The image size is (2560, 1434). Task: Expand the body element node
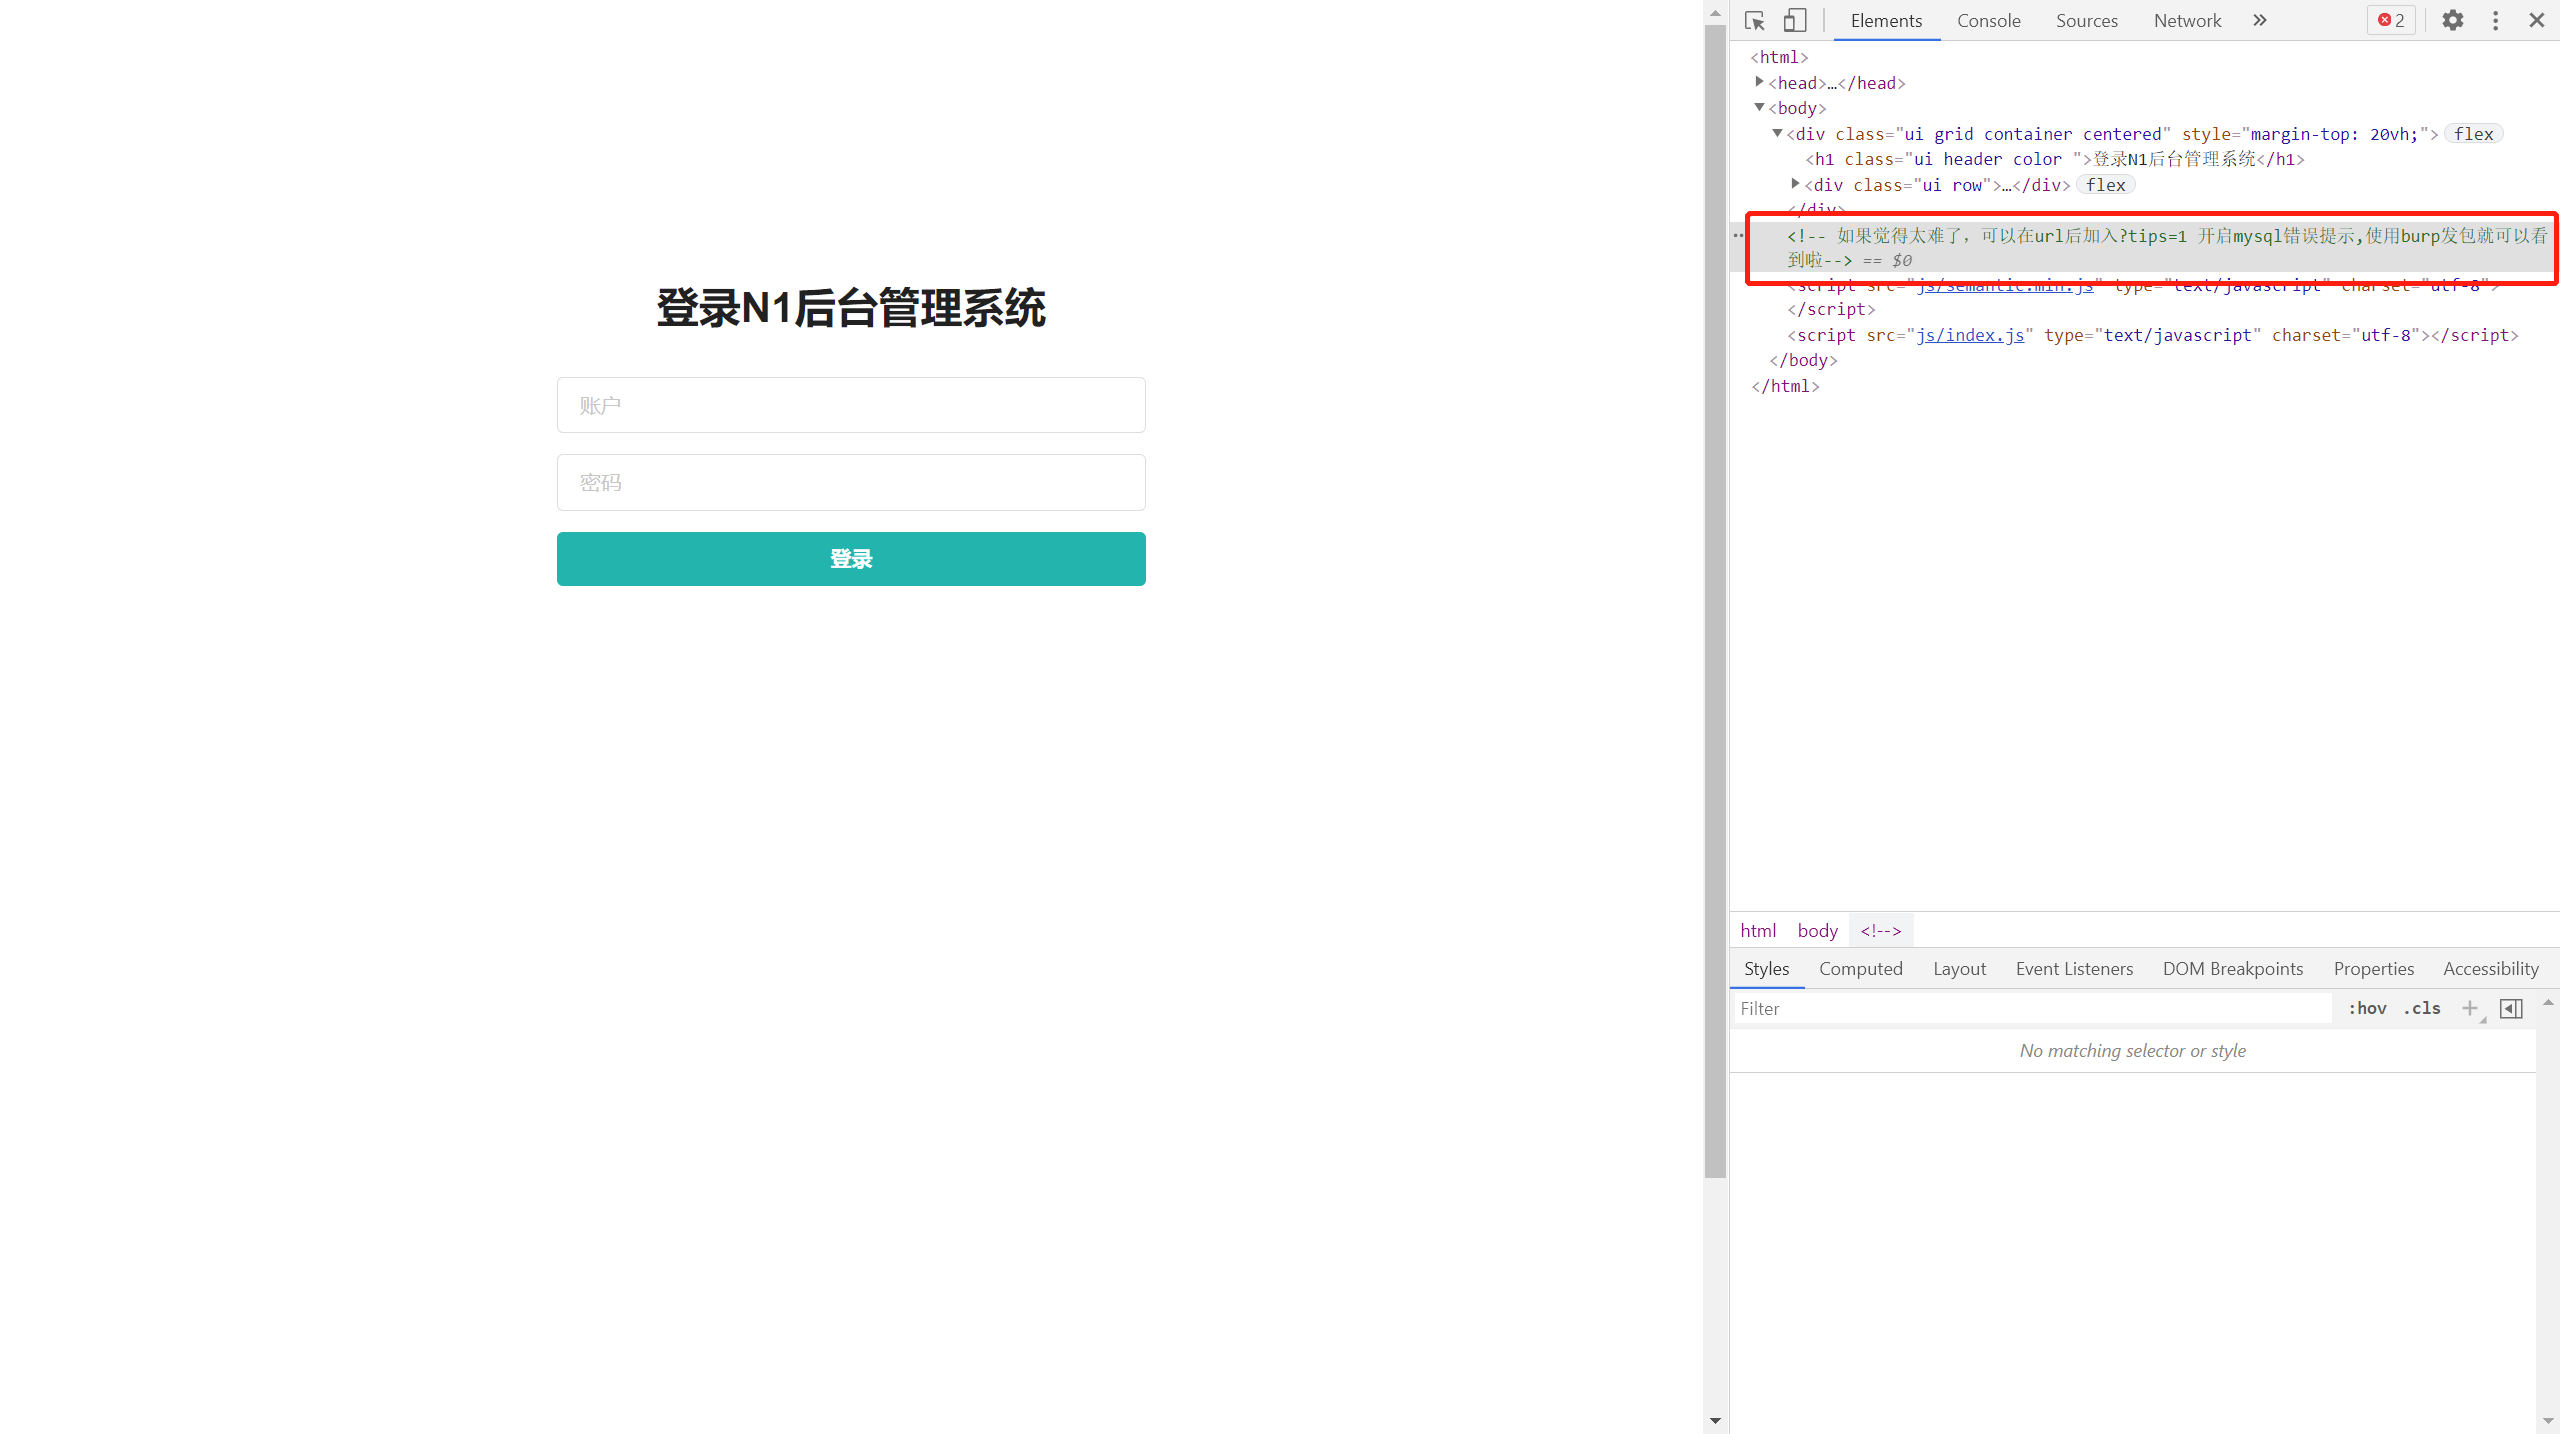pyautogui.click(x=1760, y=107)
